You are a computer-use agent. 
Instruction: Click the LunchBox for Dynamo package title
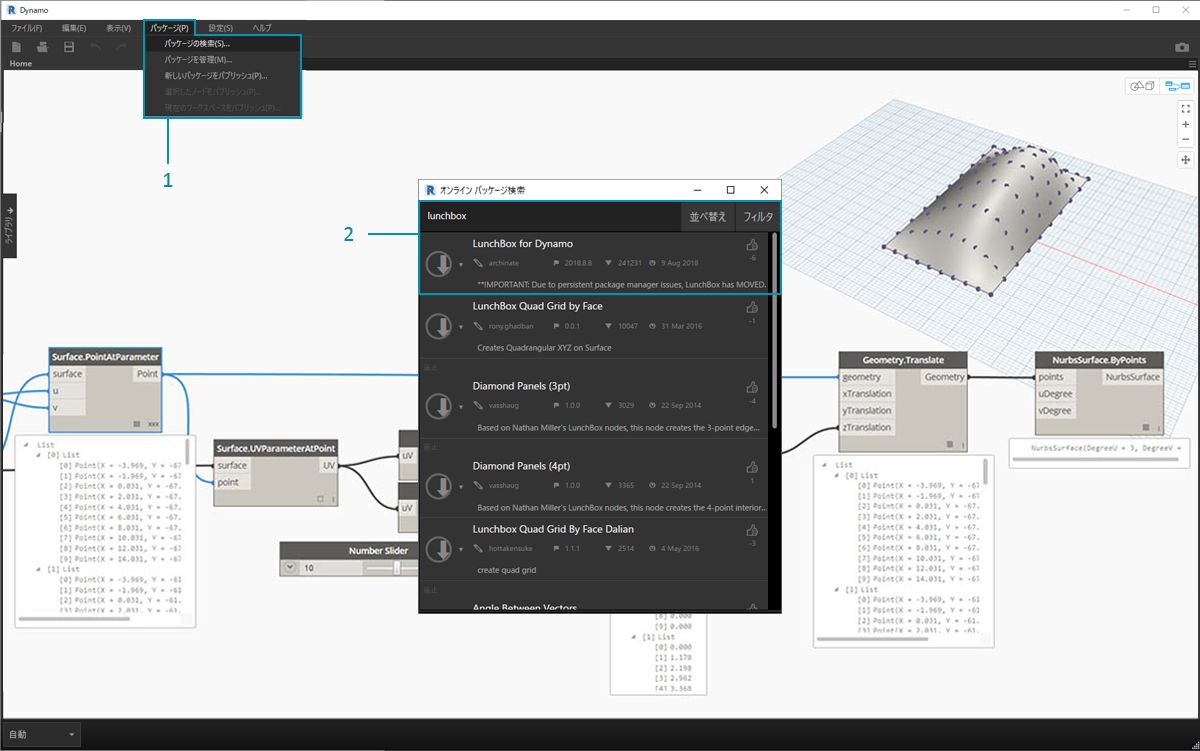[522, 244]
